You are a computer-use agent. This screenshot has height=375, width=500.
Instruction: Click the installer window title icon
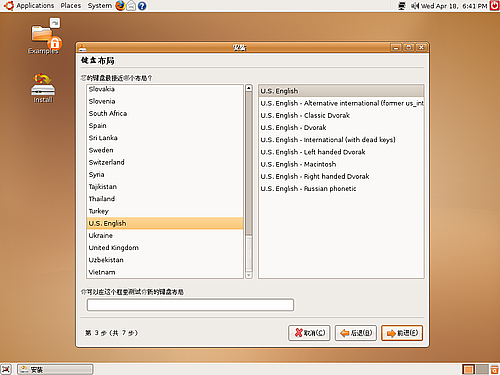(83, 48)
